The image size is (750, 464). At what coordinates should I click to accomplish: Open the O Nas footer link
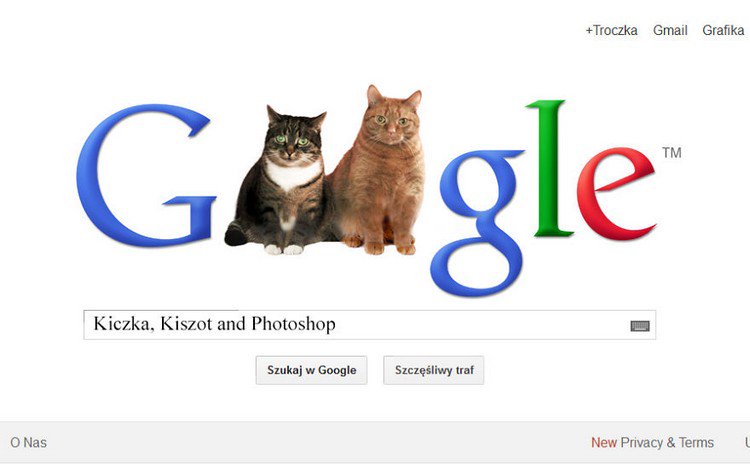29,442
